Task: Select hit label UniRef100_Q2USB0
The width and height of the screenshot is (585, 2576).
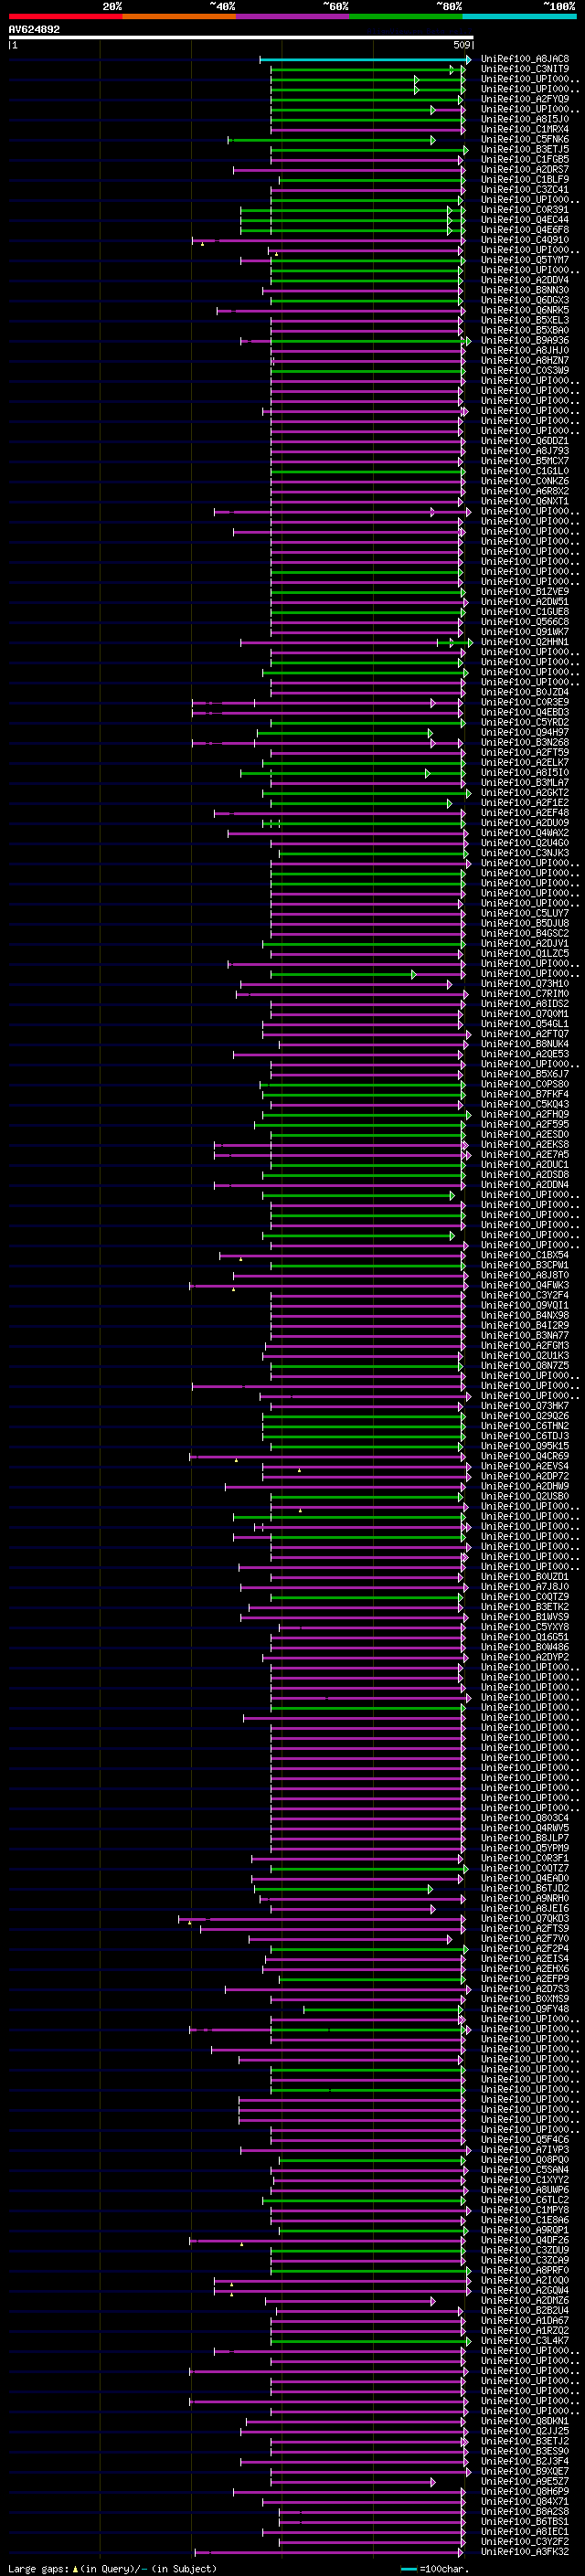Action: coord(525,1496)
